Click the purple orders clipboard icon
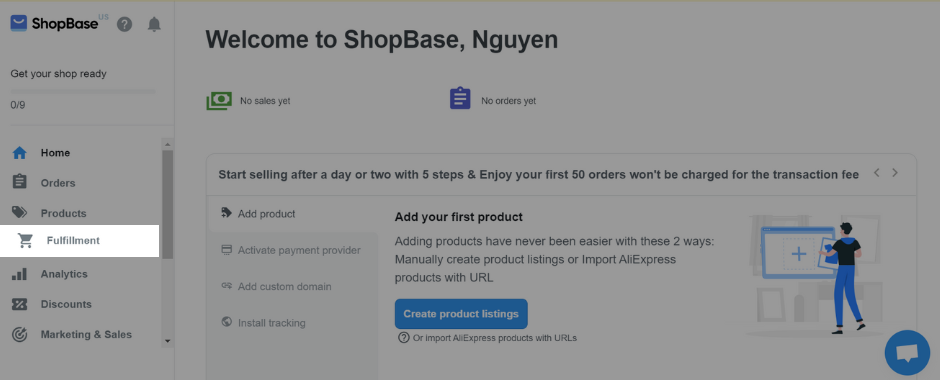This screenshot has width=940, height=380. pos(460,98)
